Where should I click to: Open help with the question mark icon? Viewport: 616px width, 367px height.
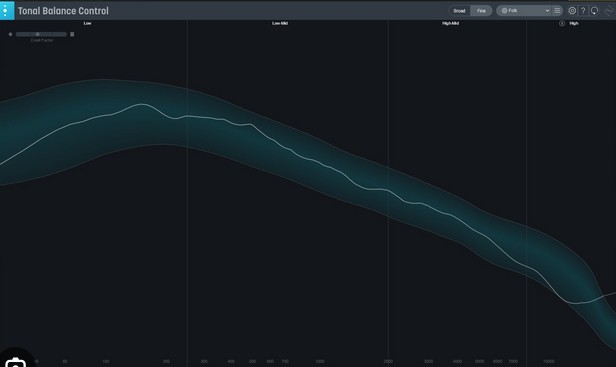pyautogui.click(x=583, y=11)
